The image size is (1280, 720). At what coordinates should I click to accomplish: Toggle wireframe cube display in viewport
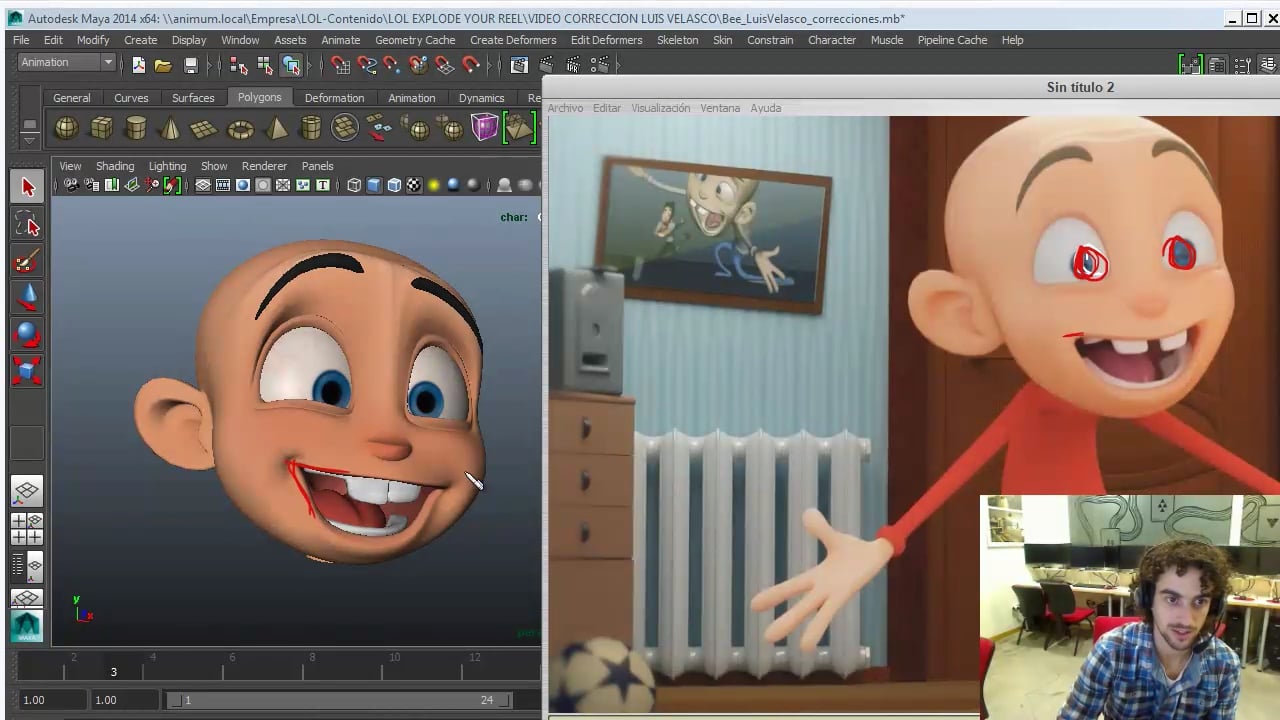pyautogui.click(x=354, y=185)
